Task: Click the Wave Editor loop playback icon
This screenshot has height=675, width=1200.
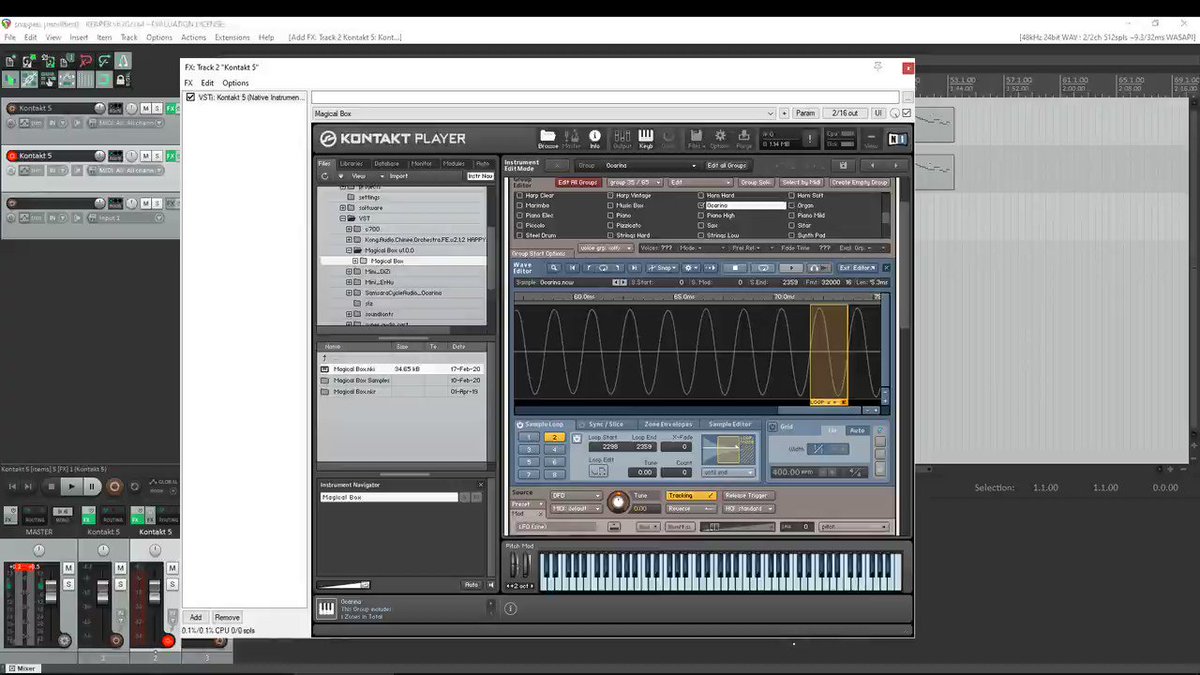Action: tap(763, 268)
